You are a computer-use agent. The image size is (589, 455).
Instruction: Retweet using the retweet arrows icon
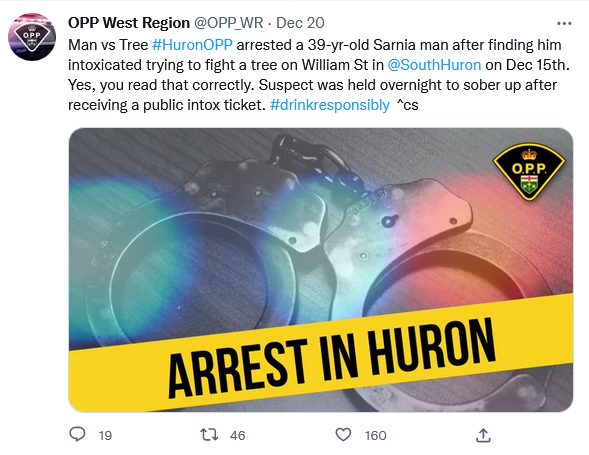(x=209, y=435)
